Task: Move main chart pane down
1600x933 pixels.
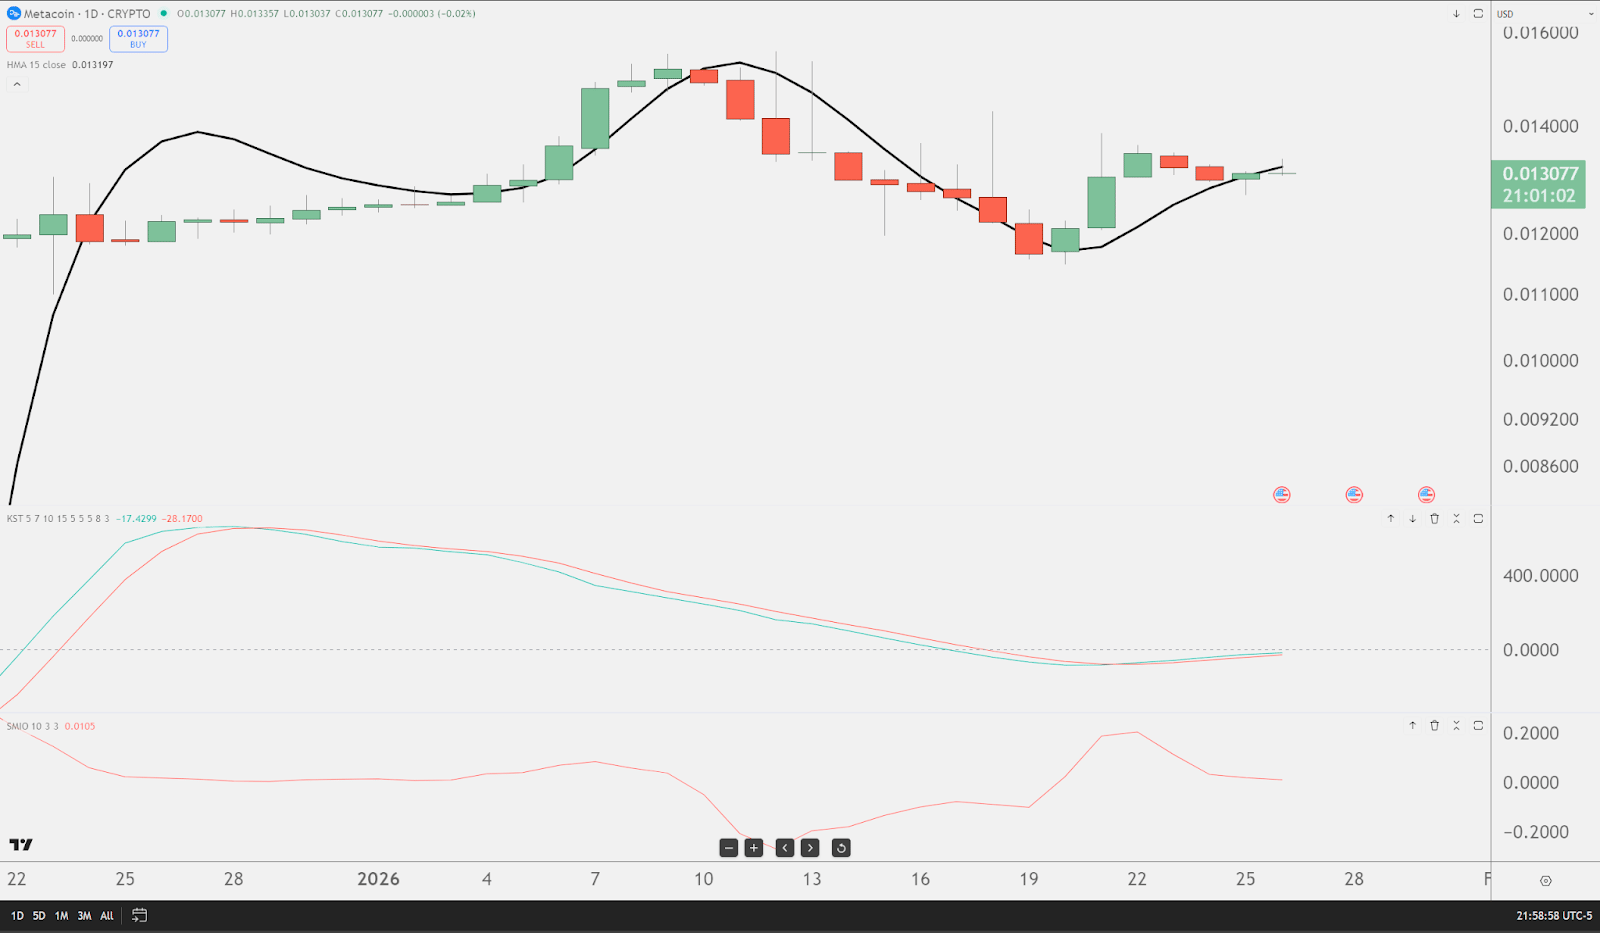Action: click(1456, 14)
